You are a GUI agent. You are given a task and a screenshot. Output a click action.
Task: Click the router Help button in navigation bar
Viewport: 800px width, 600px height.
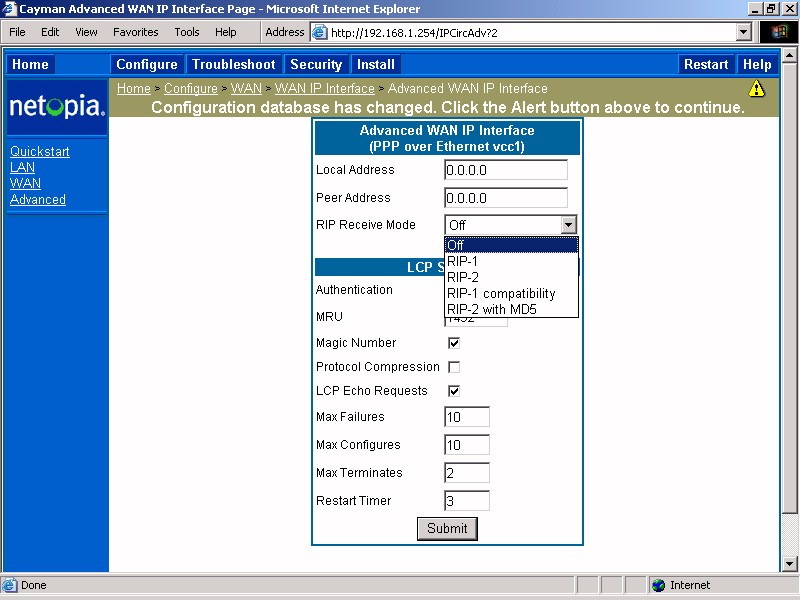coord(757,64)
